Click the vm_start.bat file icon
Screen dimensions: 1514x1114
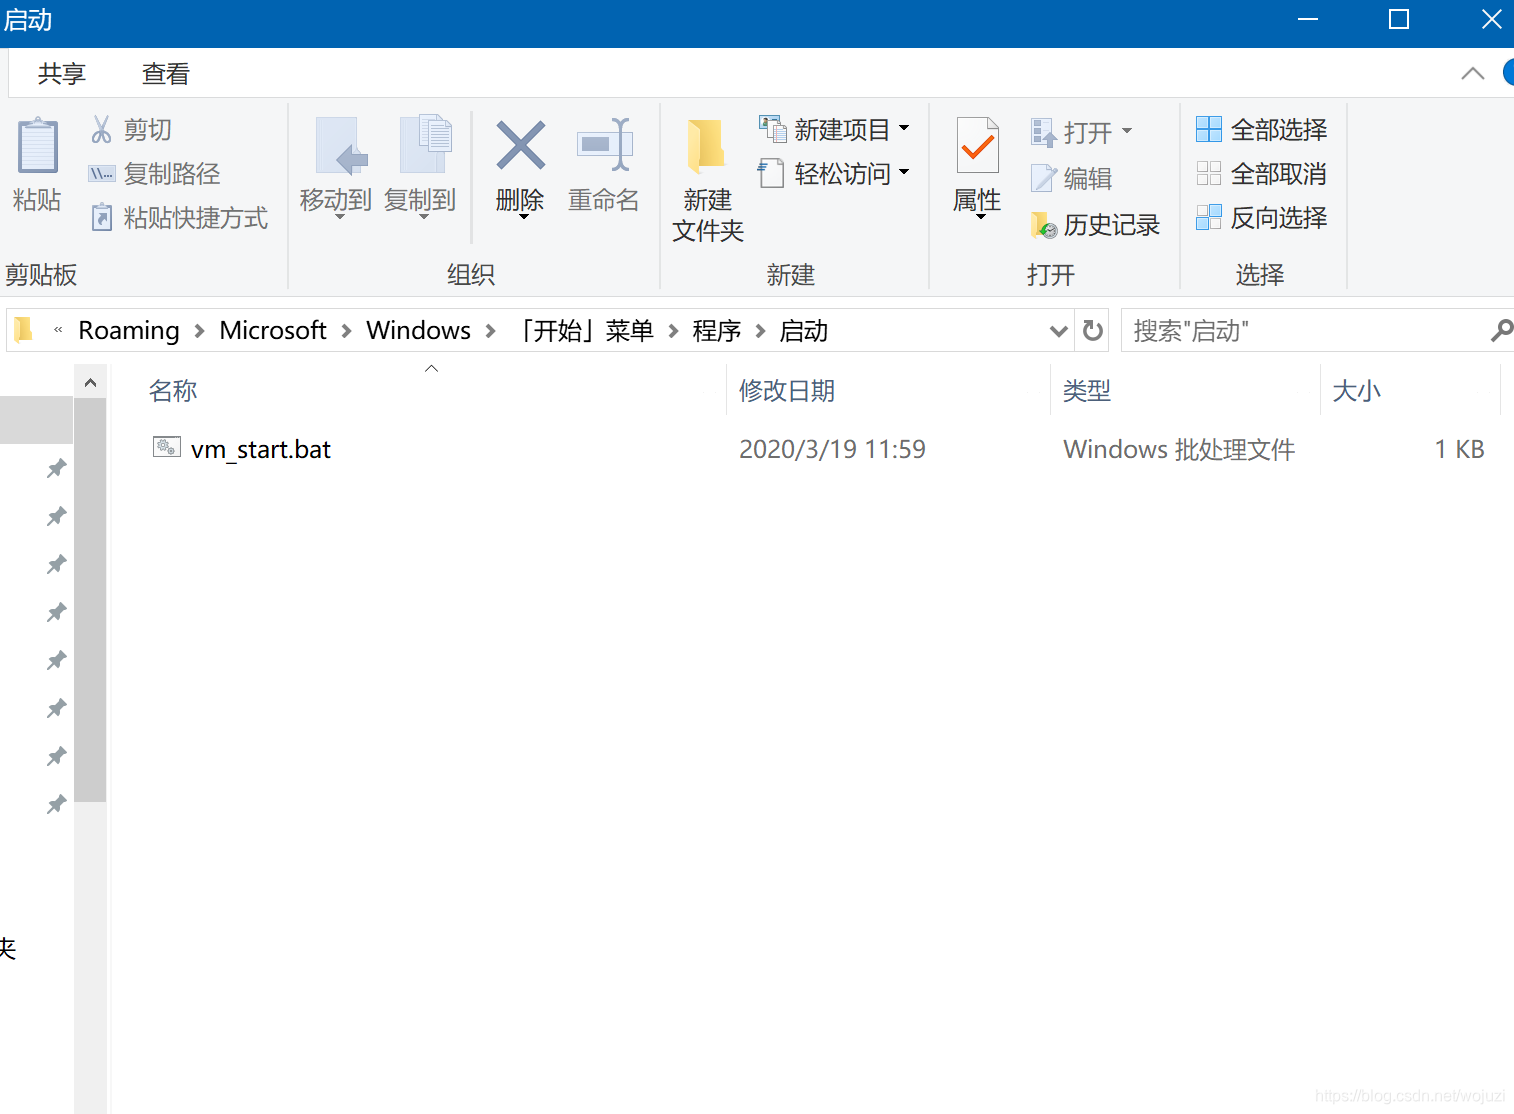pos(167,447)
